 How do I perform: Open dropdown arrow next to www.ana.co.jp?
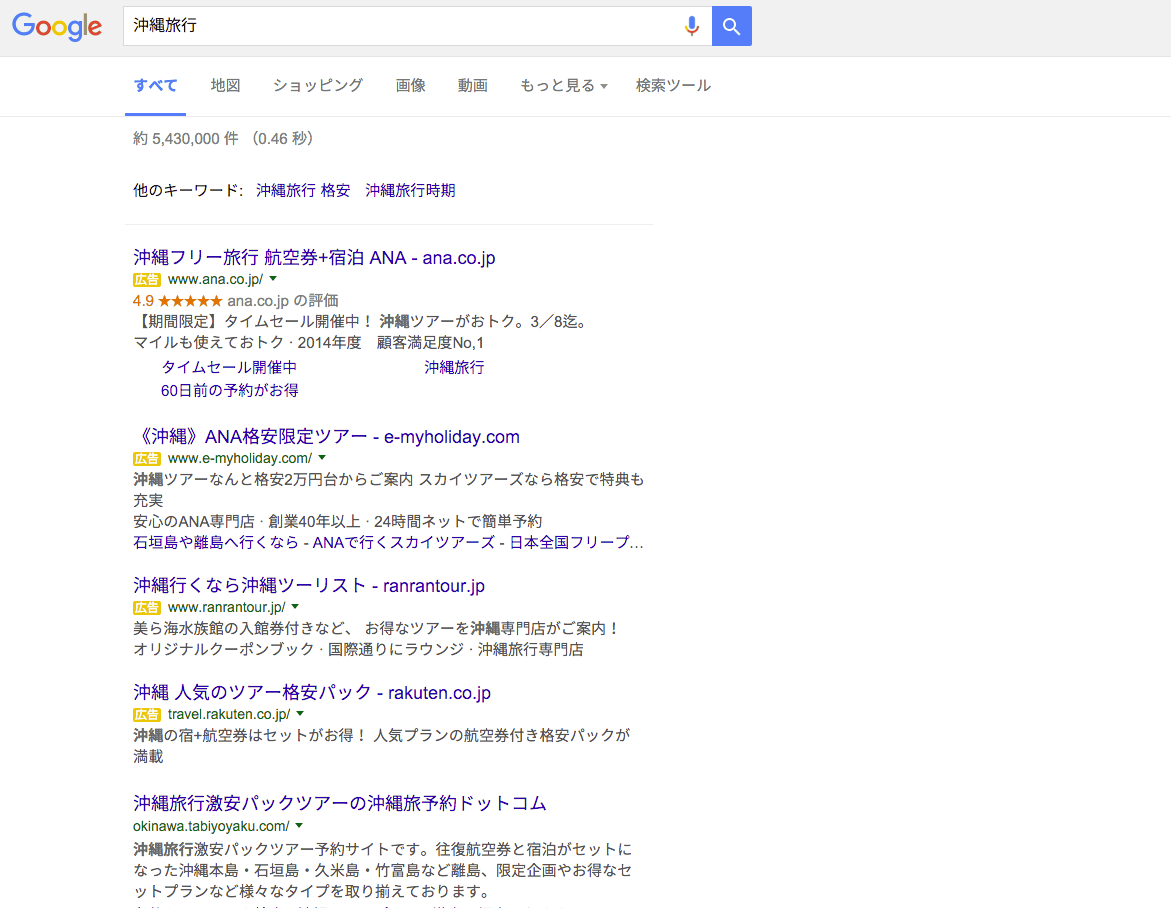tap(273, 279)
